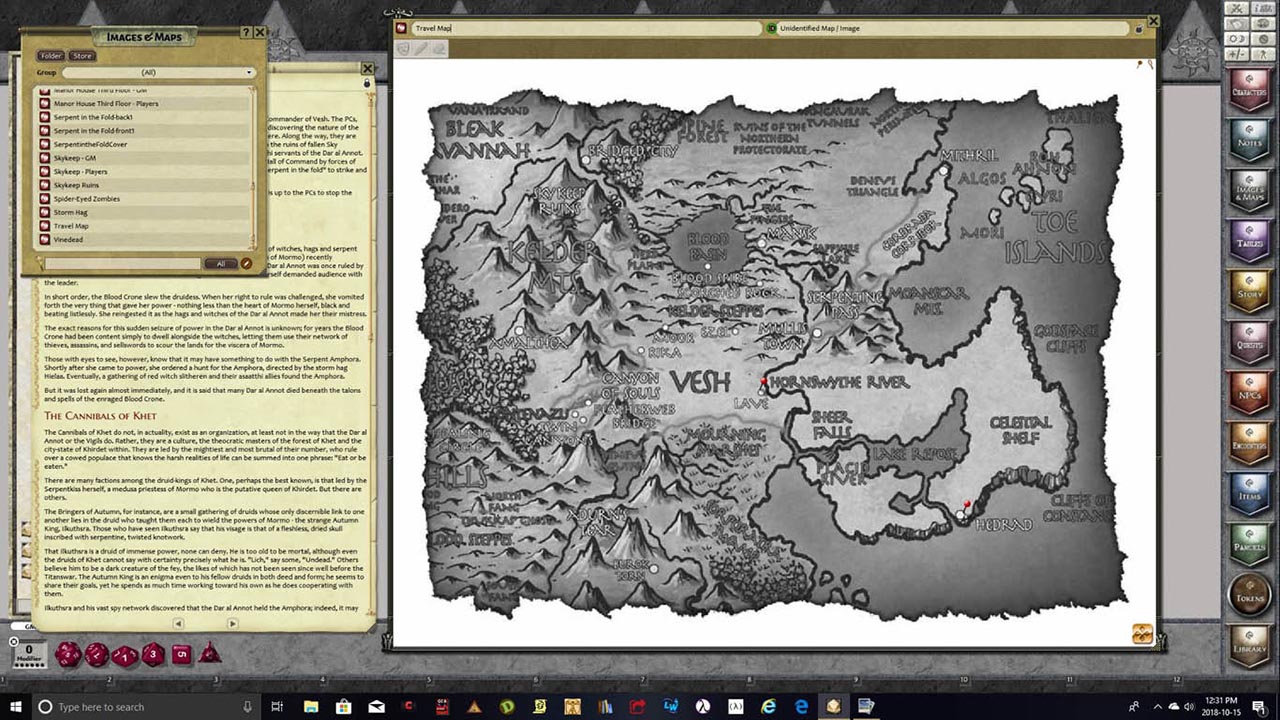1280x720 pixels.
Task: Open the Tokens bag from the sidebar
Action: [1248, 593]
